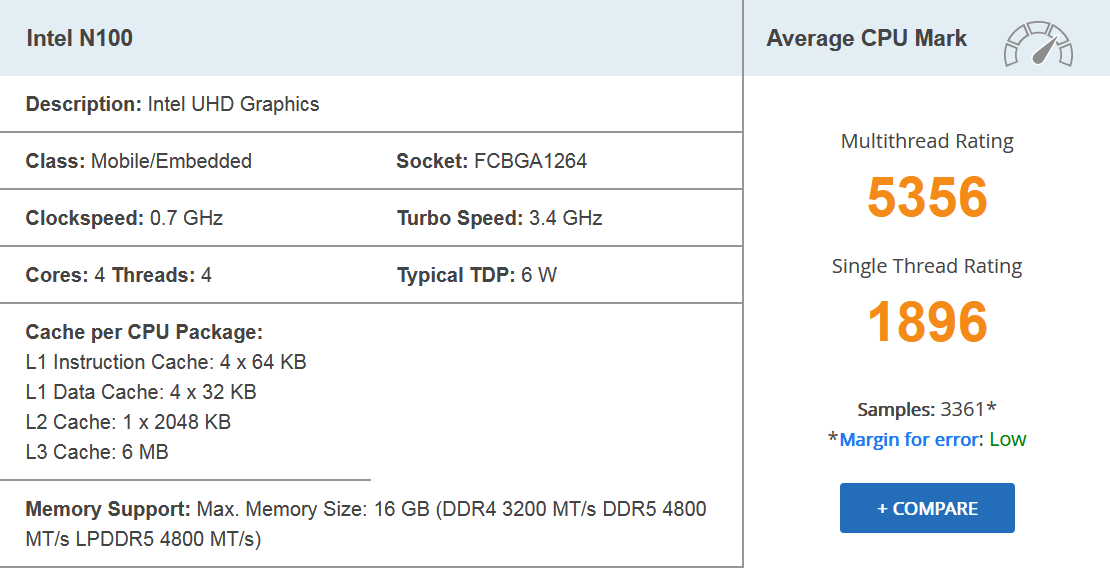Click the L2 Cache 1 x 2048 KB line

[128, 422]
